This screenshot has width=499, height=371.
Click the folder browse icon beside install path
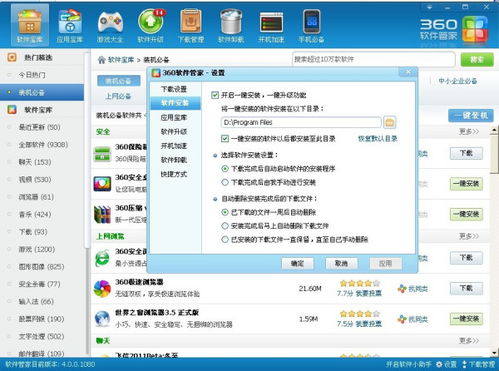tap(390, 122)
